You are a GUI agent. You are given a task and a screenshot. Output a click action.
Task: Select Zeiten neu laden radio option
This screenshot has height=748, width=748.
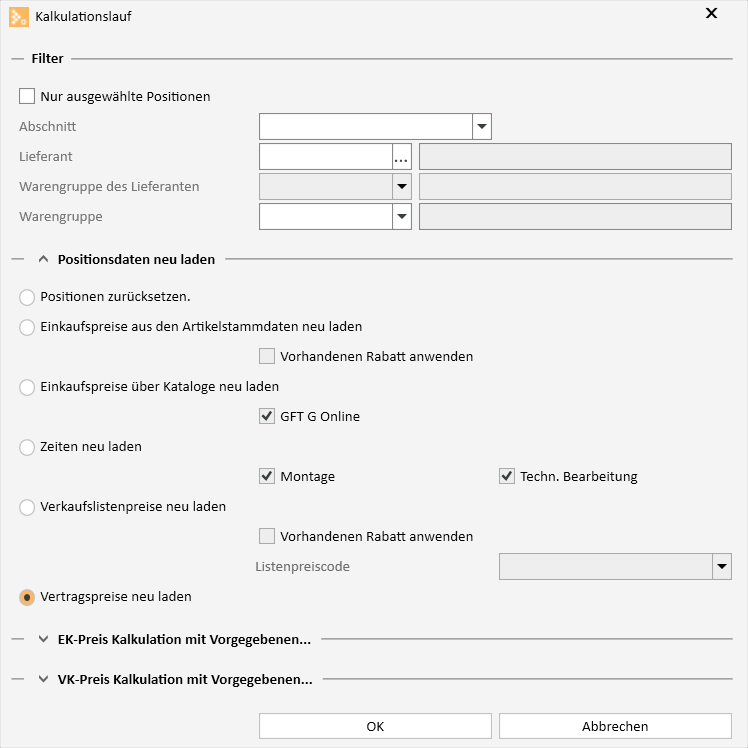[x=27, y=447]
